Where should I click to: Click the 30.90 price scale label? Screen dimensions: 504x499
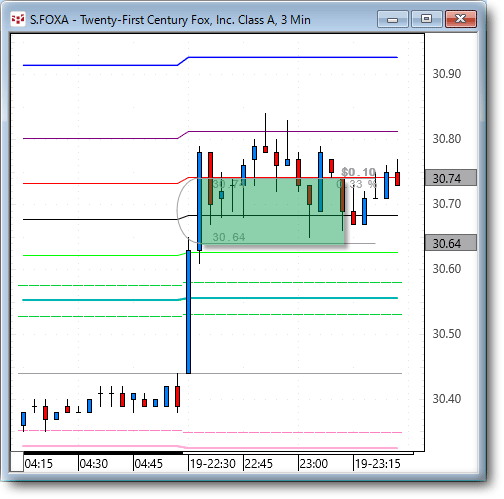447,73
